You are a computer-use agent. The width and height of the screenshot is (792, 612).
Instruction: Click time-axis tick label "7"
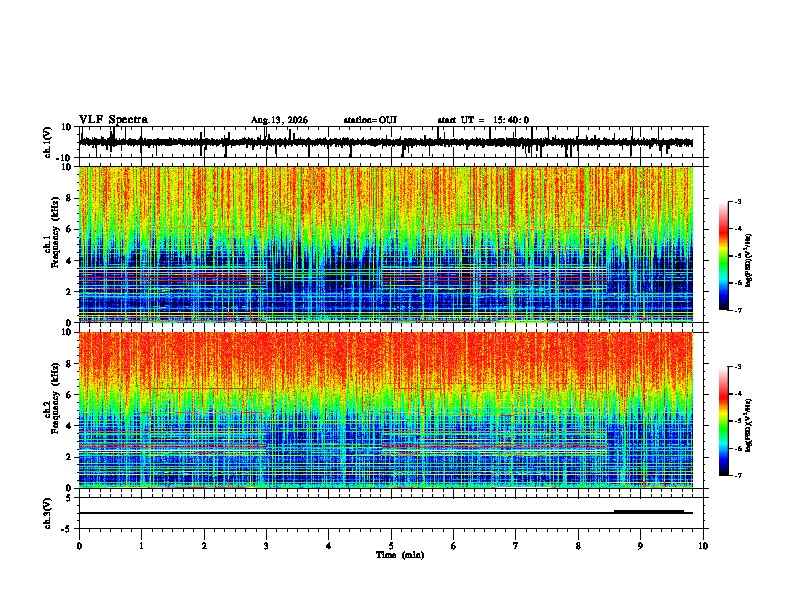point(516,546)
